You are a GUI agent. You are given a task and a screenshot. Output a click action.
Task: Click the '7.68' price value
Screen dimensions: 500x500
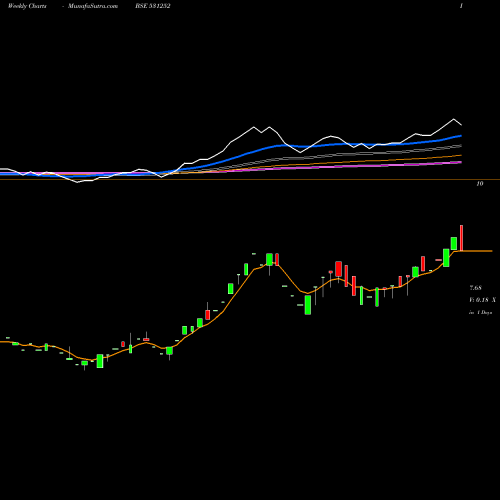pyautogui.click(x=476, y=287)
